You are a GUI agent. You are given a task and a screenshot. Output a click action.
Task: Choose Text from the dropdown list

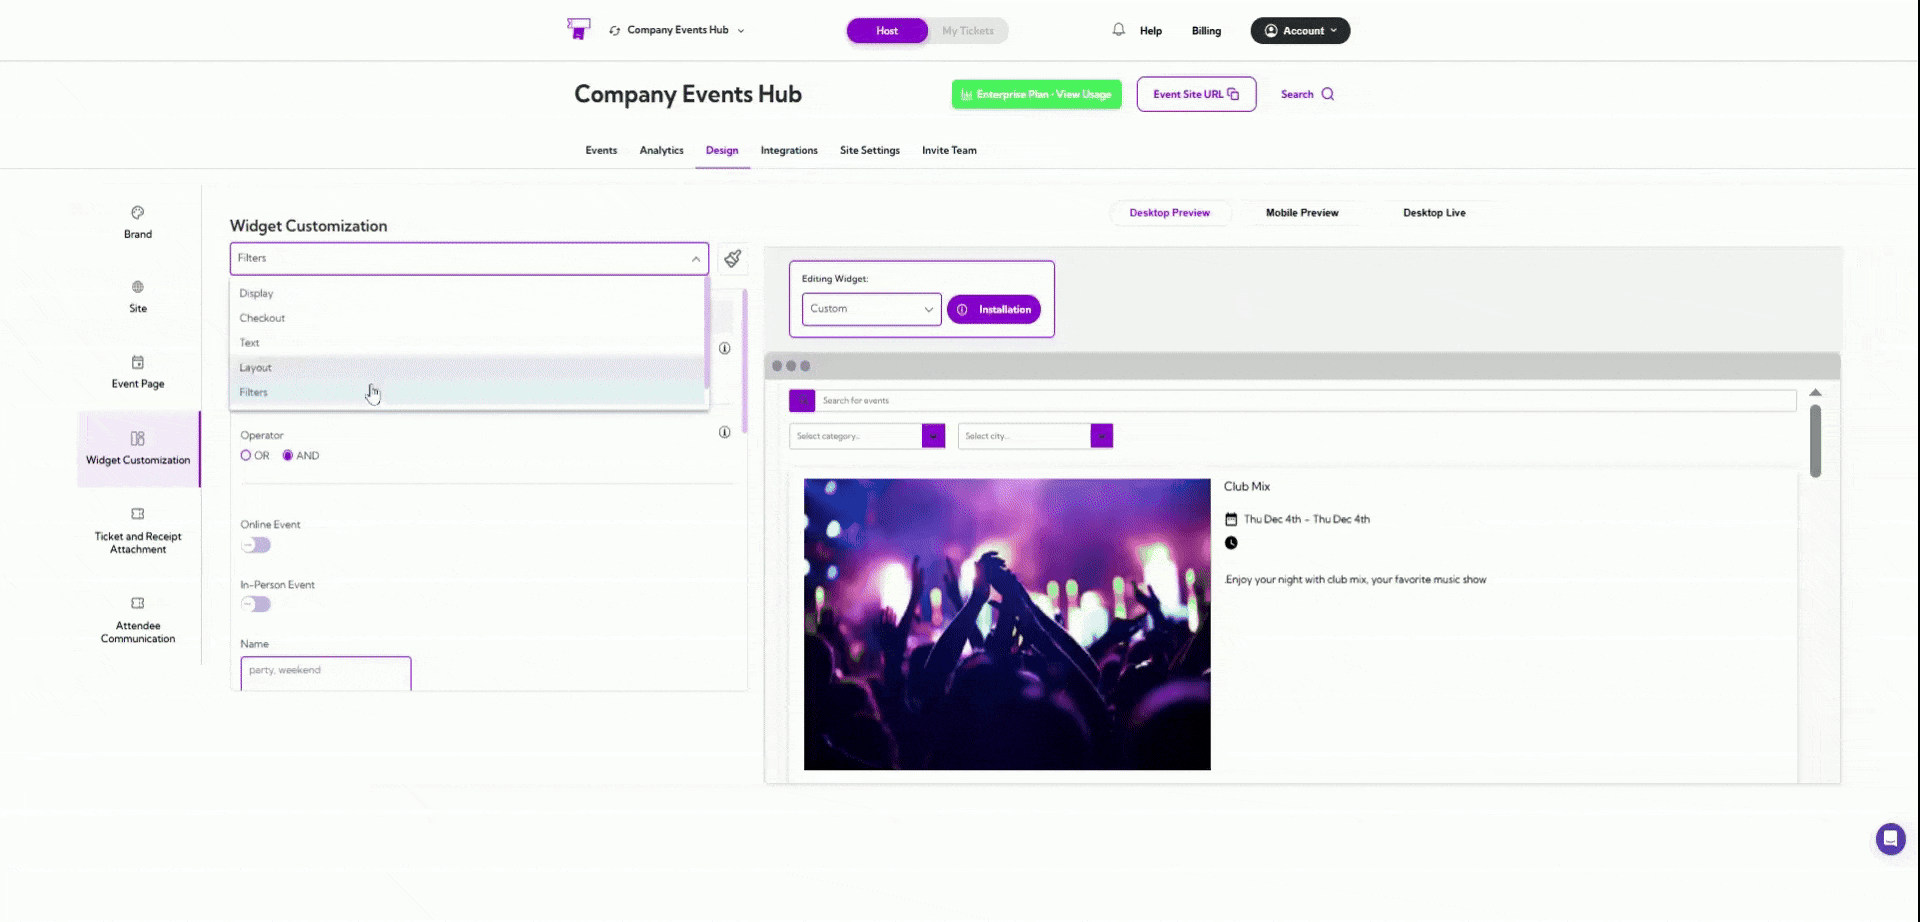tap(467, 343)
